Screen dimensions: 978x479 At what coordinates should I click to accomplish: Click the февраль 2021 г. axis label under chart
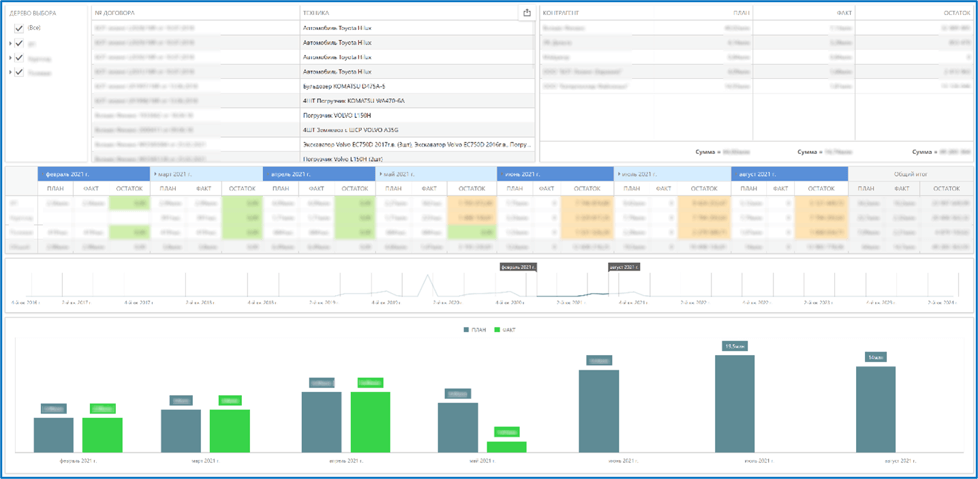78,460
